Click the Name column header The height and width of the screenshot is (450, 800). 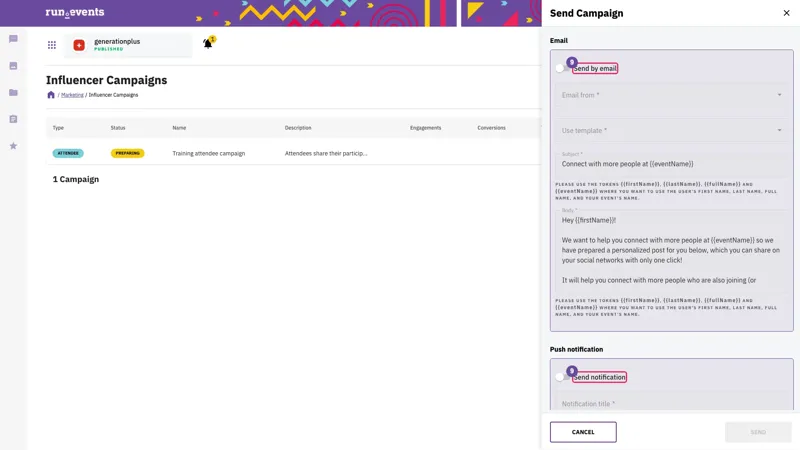[179, 128]
